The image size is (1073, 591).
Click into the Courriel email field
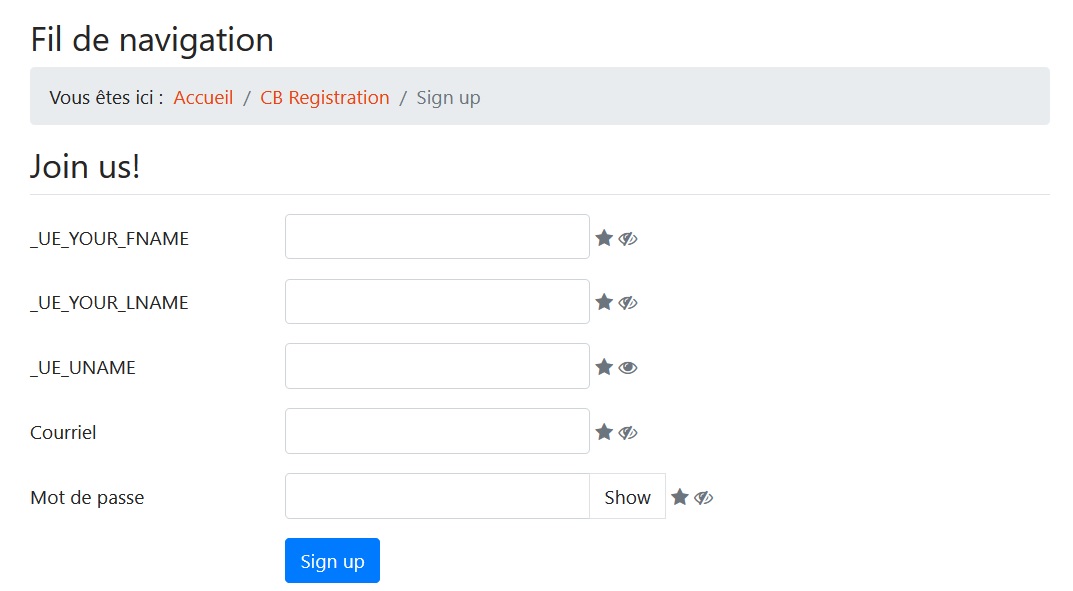(x=437, y=432)
